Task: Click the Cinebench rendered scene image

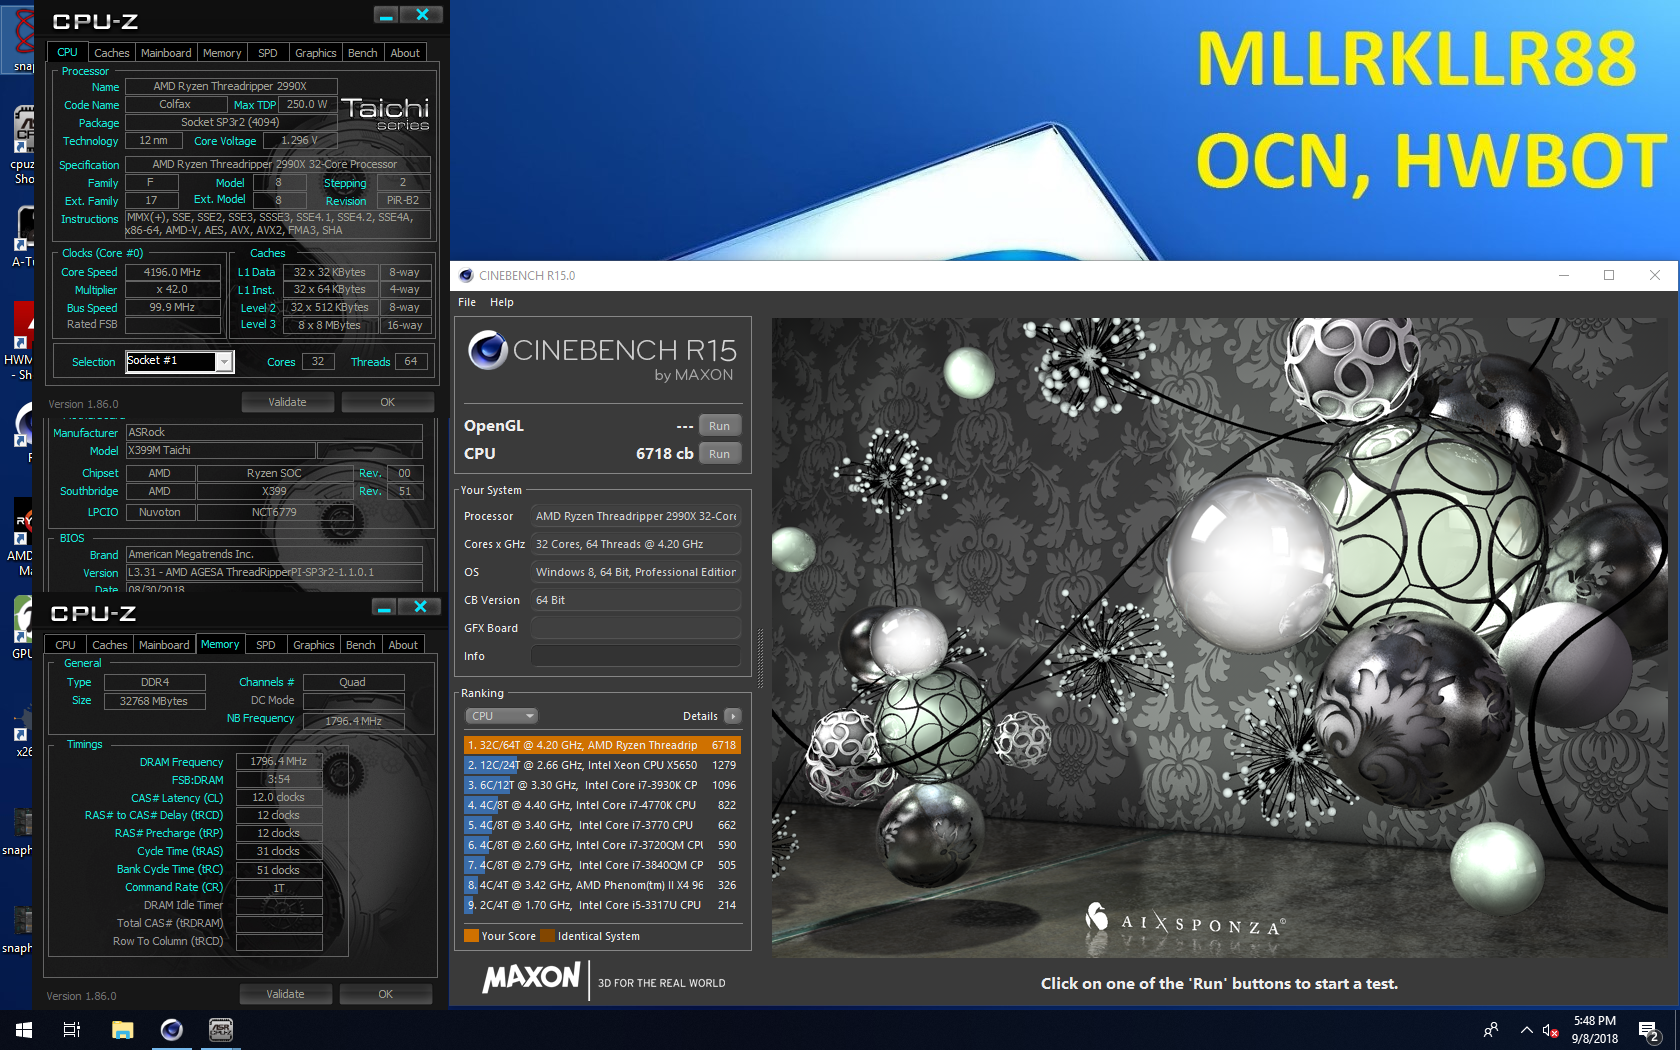Action: [x=1220, y=638]
